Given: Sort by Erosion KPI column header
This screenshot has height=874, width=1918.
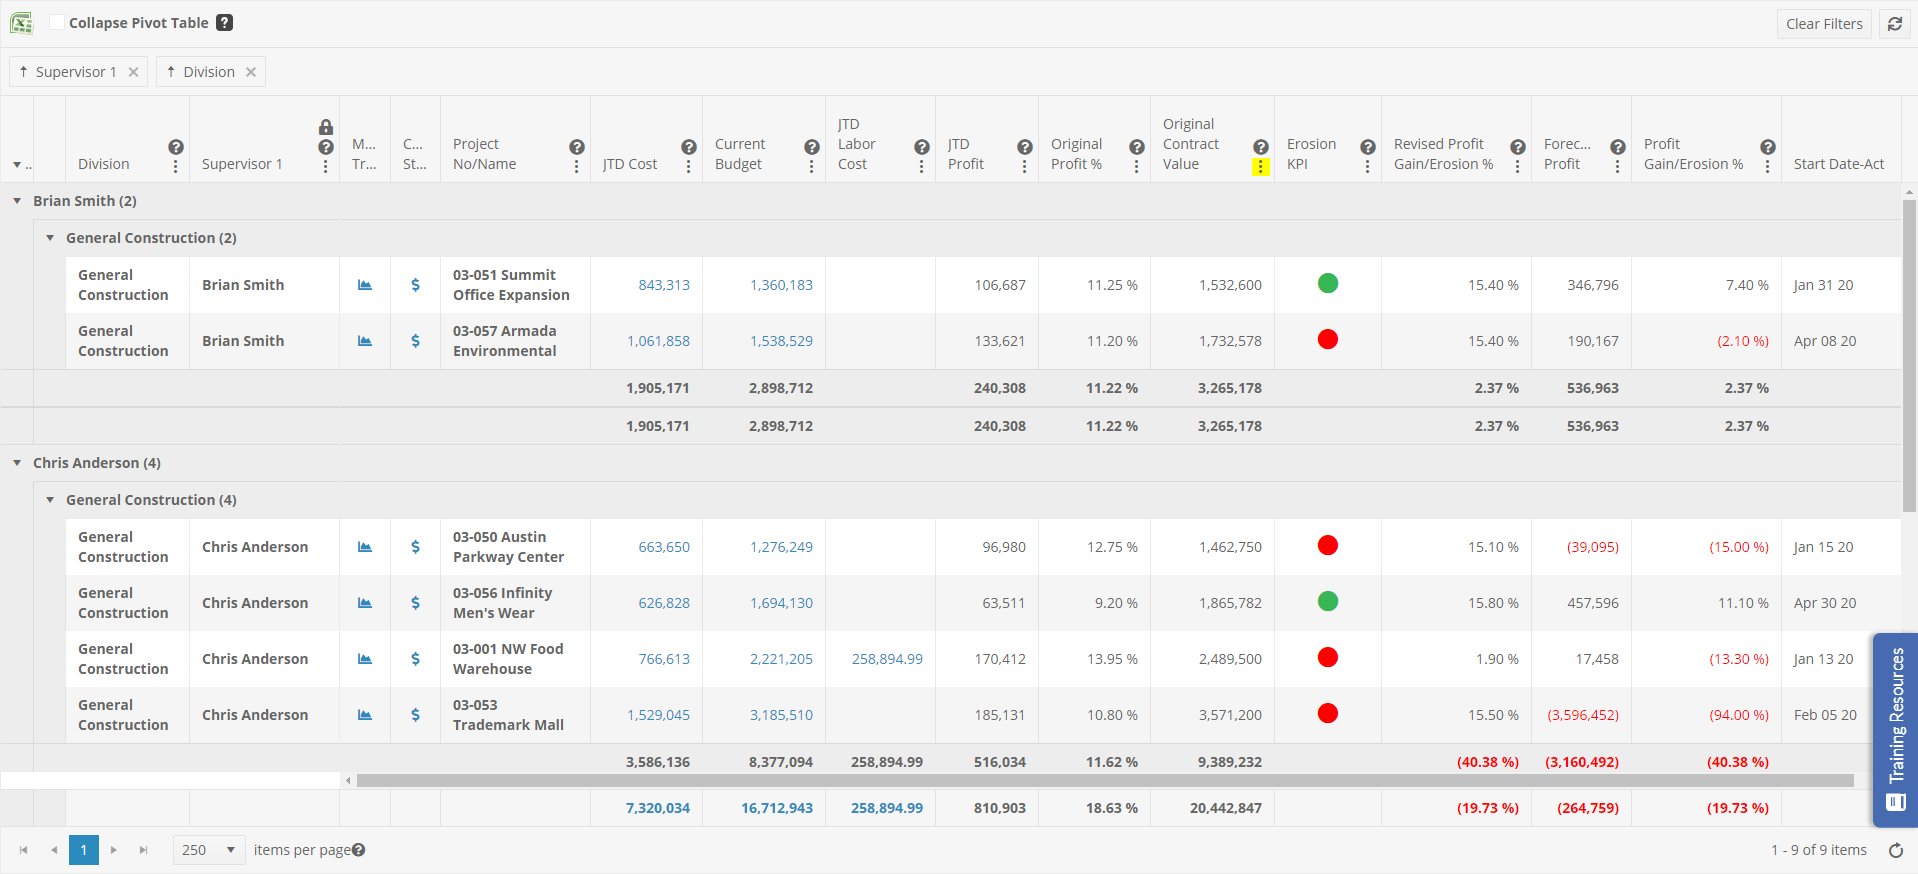Looking at the screenshot, I should coord(1311,154).
